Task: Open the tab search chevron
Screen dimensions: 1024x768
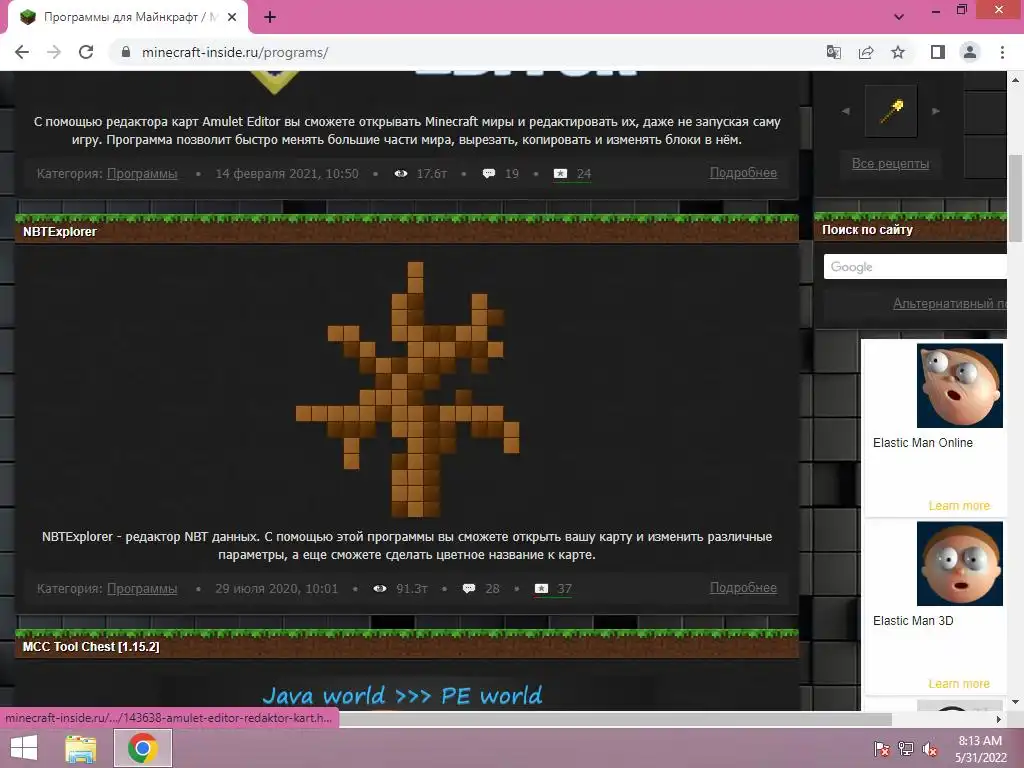Action: 899,18
